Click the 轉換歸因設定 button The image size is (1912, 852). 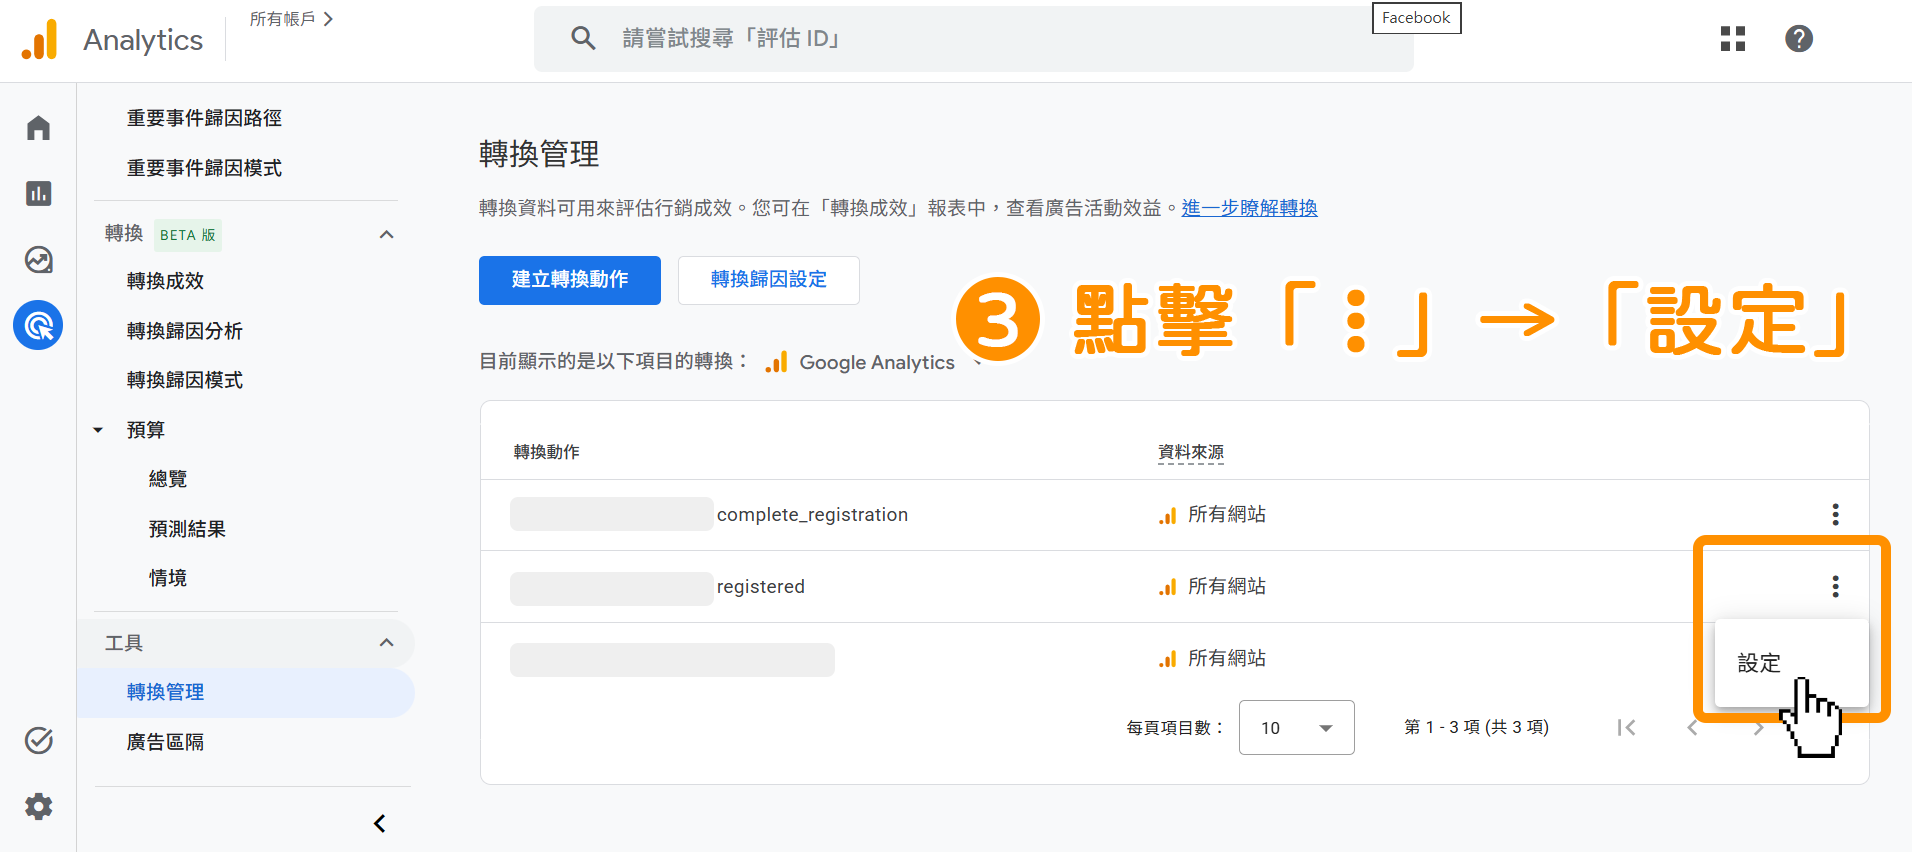[x=769, y=280]
